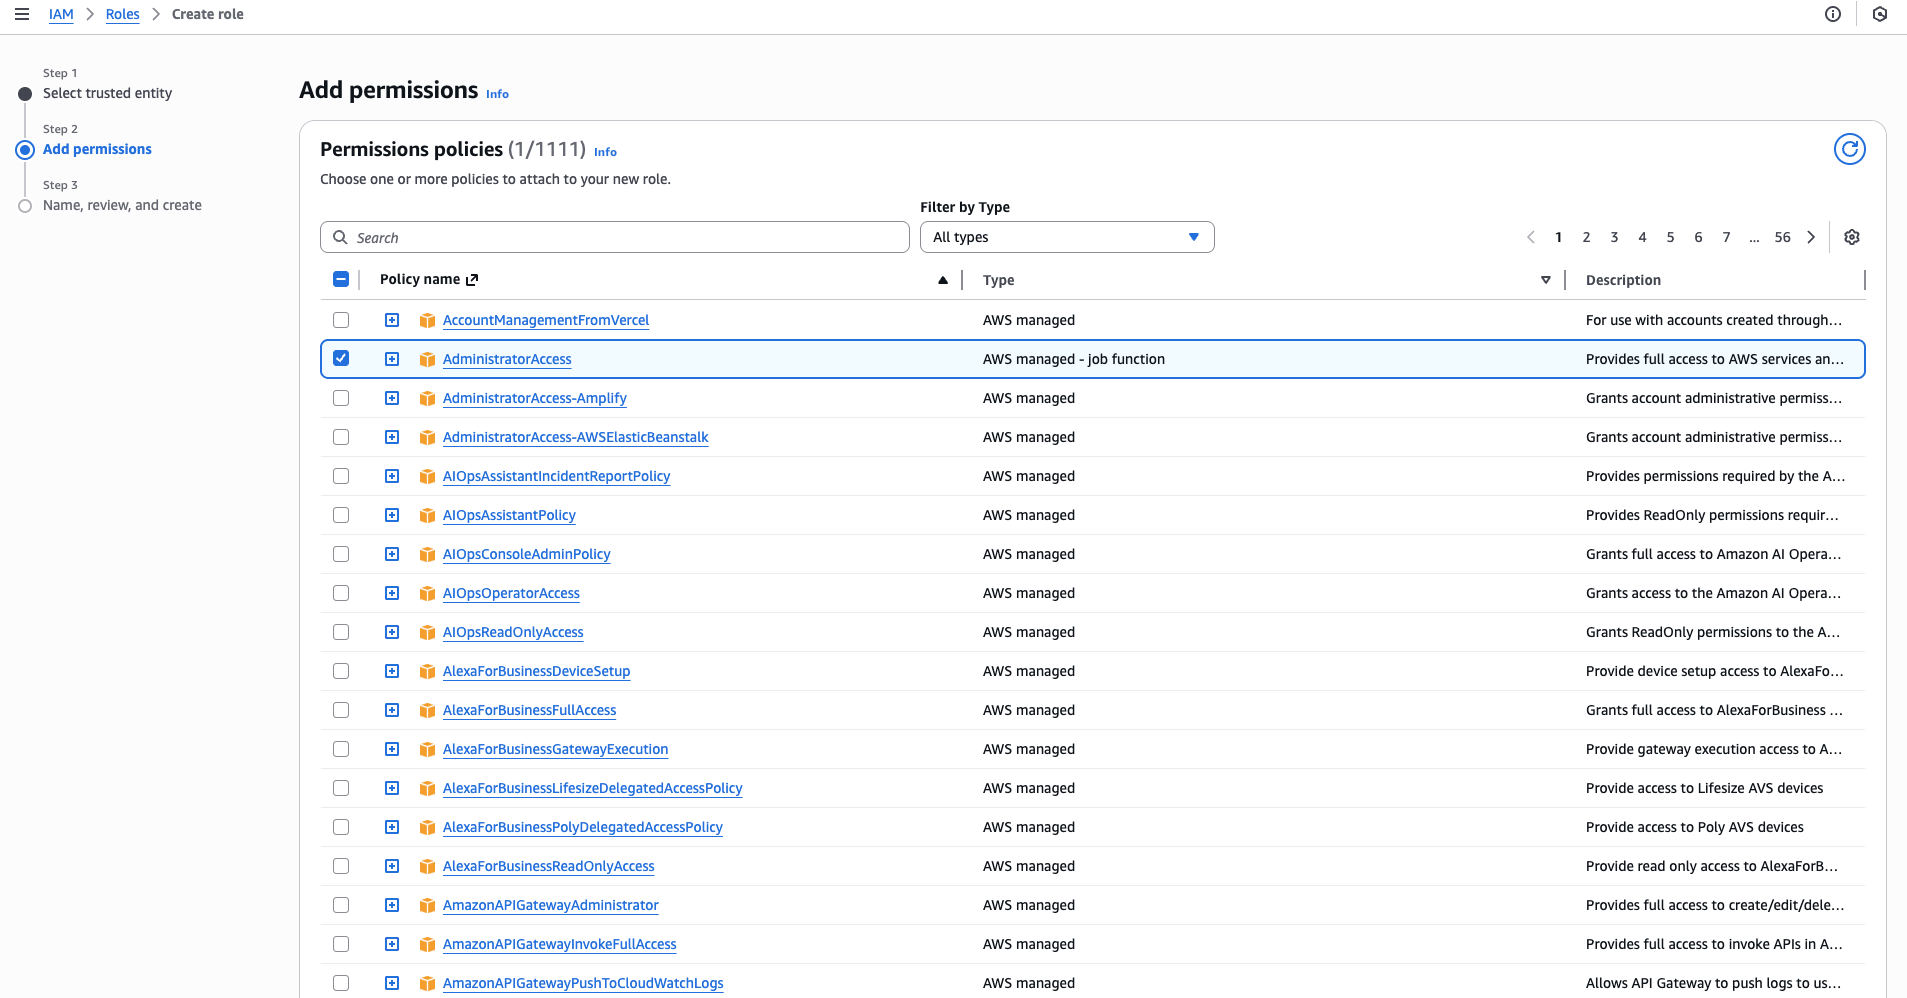Jump to page 56 of policies
Image resolution: width=1907 pixels, height=998 pixels.
tap(1782, 237)
